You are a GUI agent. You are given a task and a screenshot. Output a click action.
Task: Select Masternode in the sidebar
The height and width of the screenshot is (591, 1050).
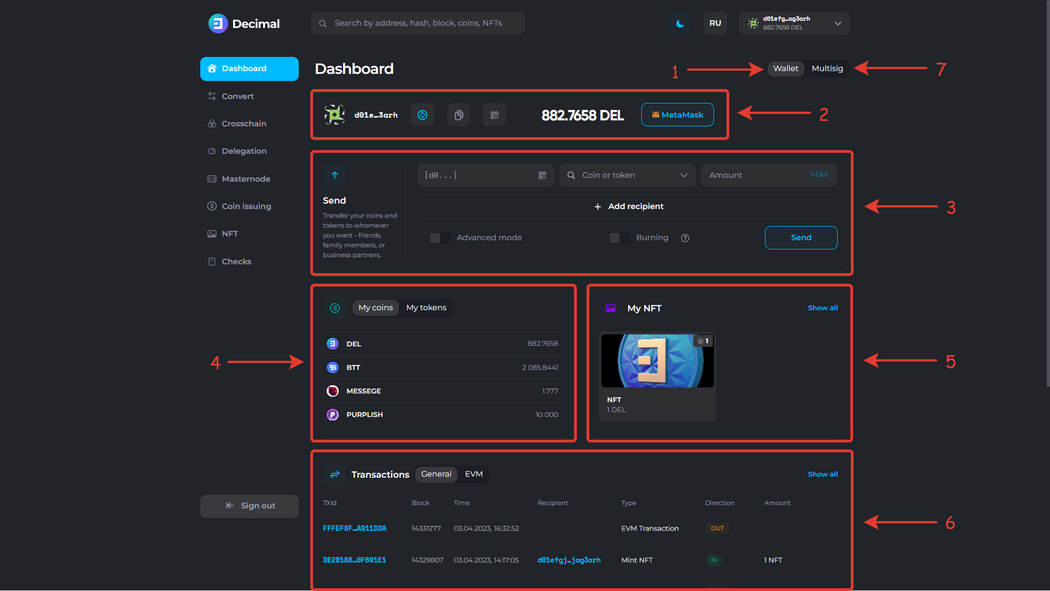point(246,178)
